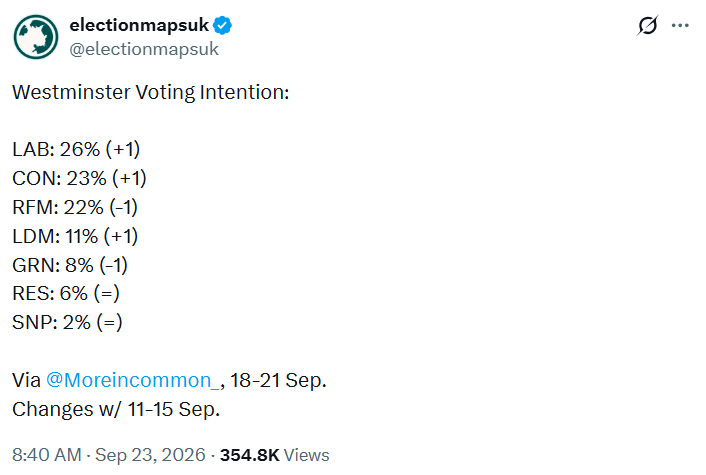Open the electionmapsuk display name profile

point(139,25)
